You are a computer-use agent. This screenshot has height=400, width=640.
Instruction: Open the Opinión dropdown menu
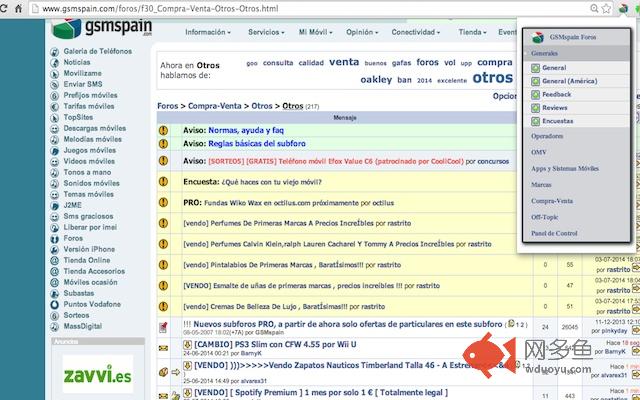362,32
